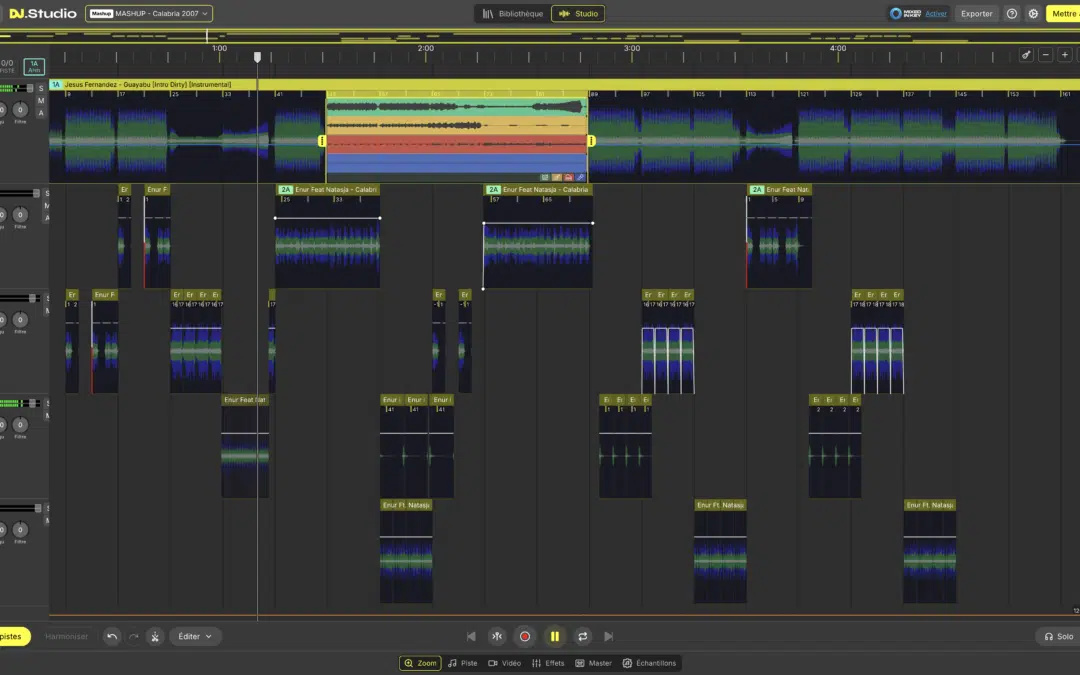Adjust the first track volume fader
This screenshot has width=1080, height=675.
(30, 88)
